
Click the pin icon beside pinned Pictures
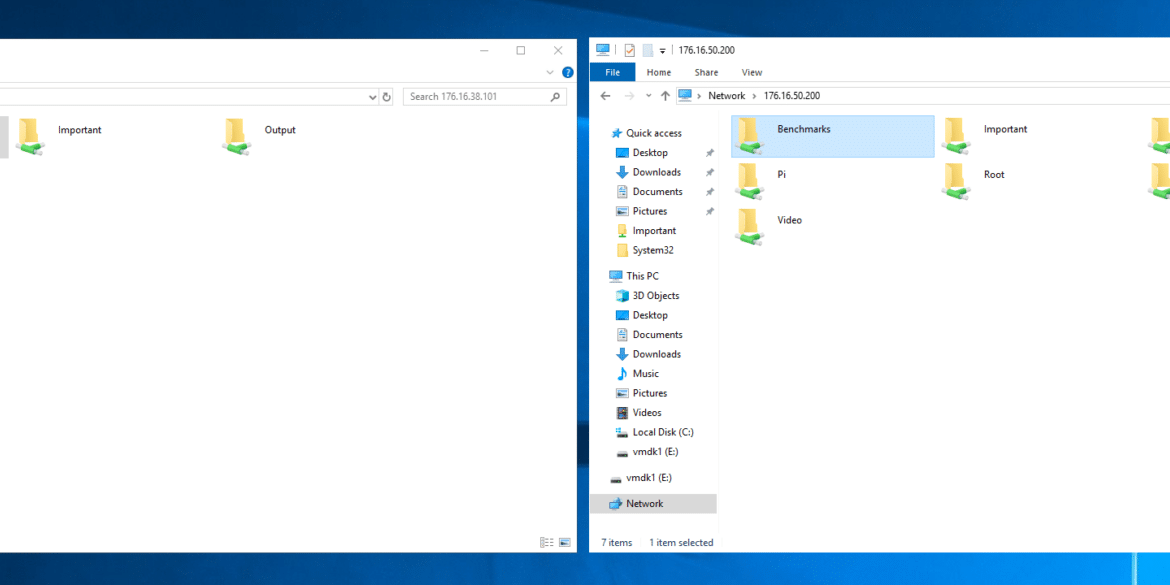click(710, 210)
